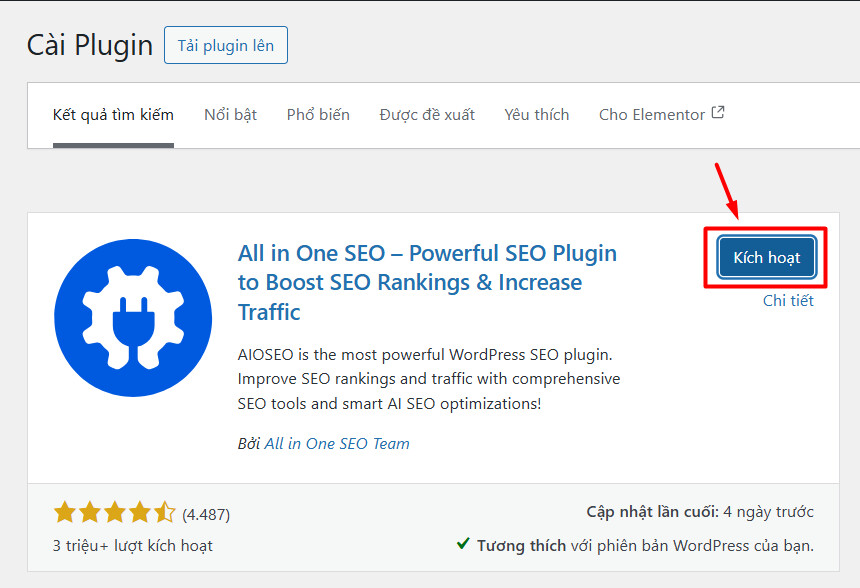This screenshot has width=860, height=588.
Task: Activate the plugin with Kích hoạt button
Action: pos(766,257)
